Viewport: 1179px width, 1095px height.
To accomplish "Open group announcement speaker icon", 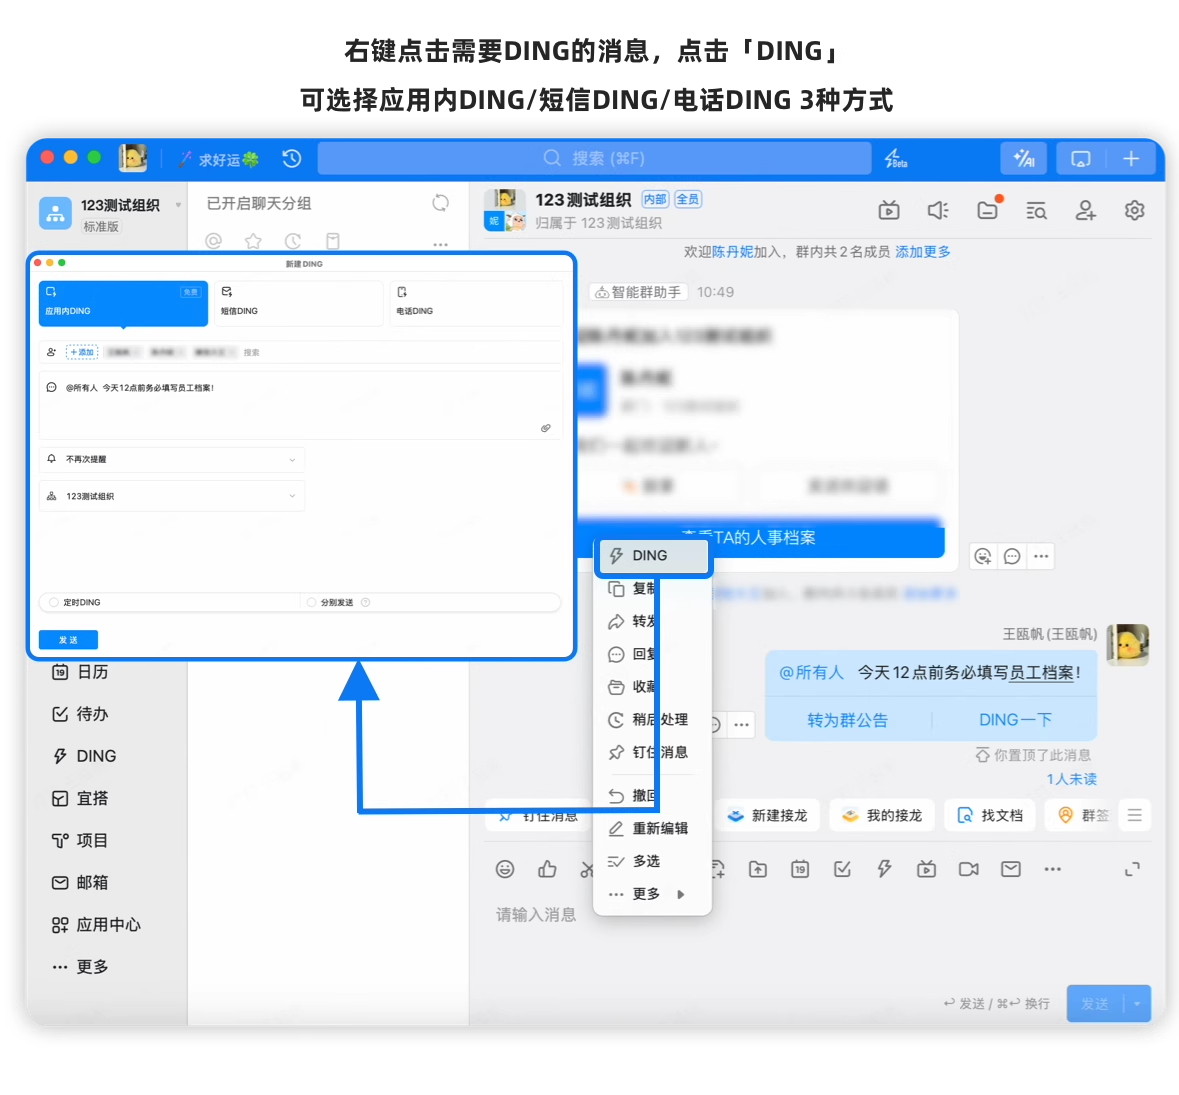I will coord(938,211).
